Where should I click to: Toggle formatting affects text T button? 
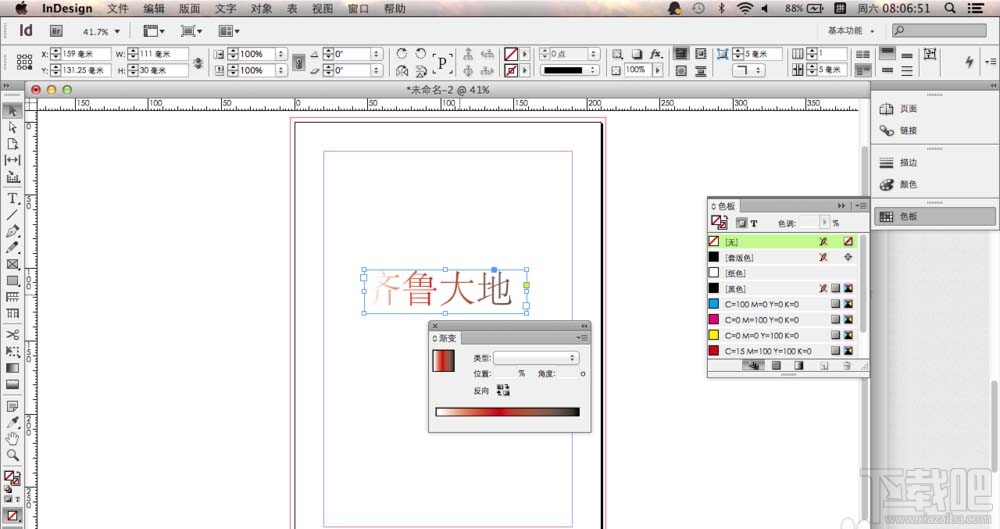point(754,223)
